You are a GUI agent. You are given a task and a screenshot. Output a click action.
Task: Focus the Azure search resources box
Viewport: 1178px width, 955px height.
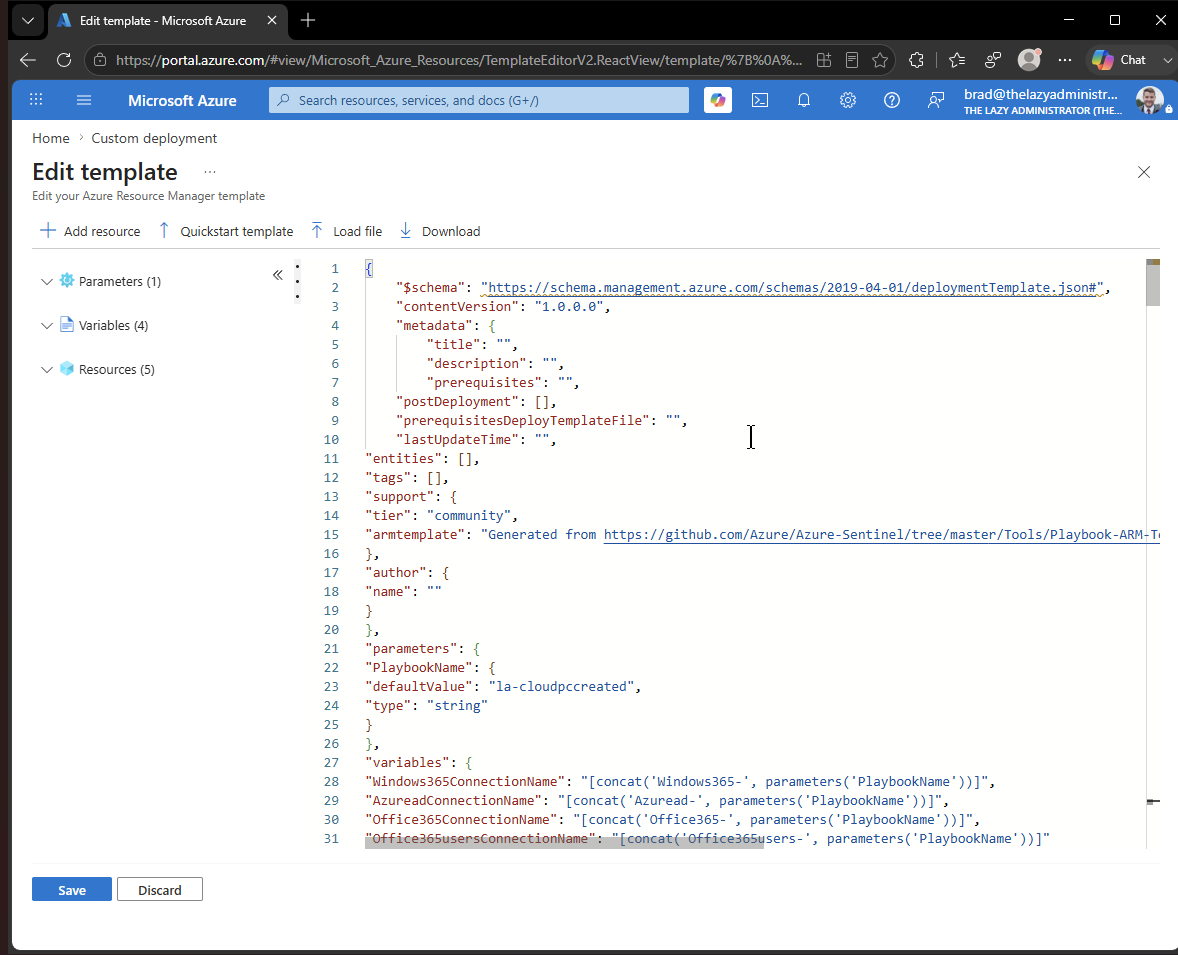click(x=479, y=100)
